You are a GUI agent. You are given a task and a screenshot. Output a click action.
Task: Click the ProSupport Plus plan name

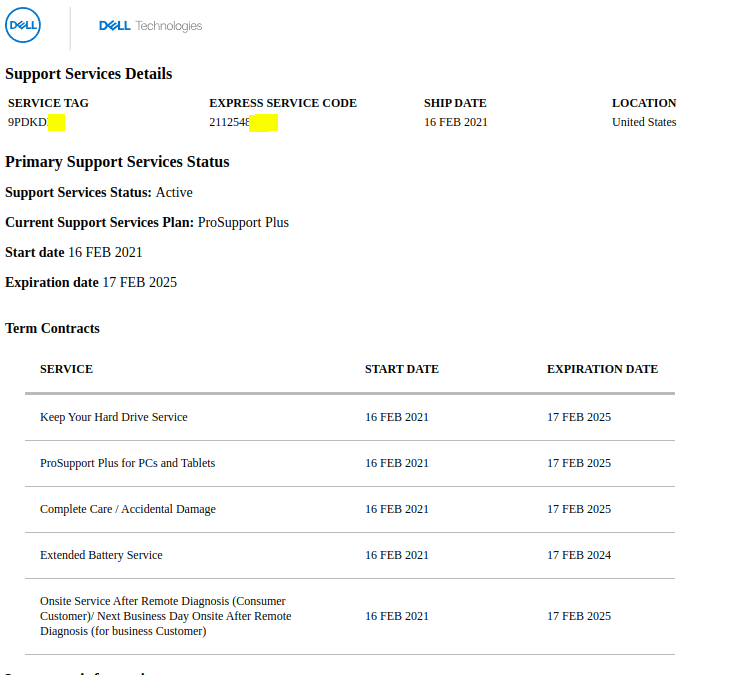point(243,222)
